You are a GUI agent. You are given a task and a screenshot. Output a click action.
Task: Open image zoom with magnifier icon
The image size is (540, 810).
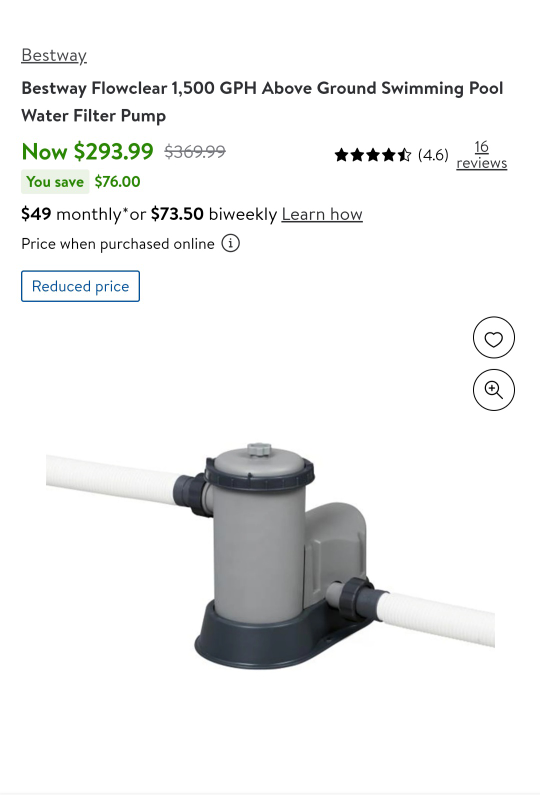[493, 390]
